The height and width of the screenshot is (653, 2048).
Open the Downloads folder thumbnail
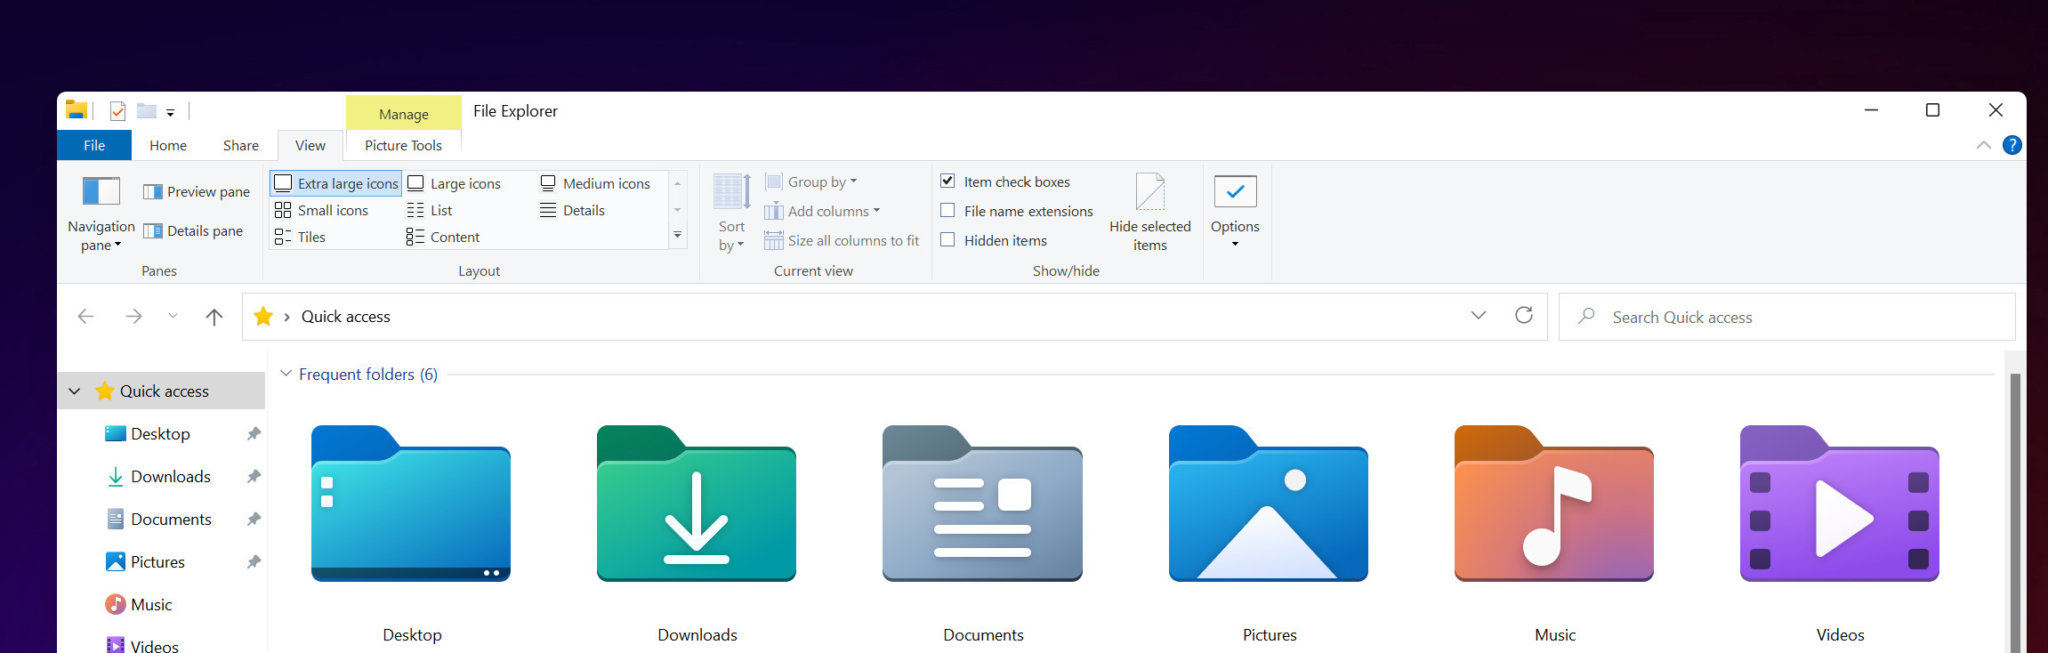coord(697,505)
